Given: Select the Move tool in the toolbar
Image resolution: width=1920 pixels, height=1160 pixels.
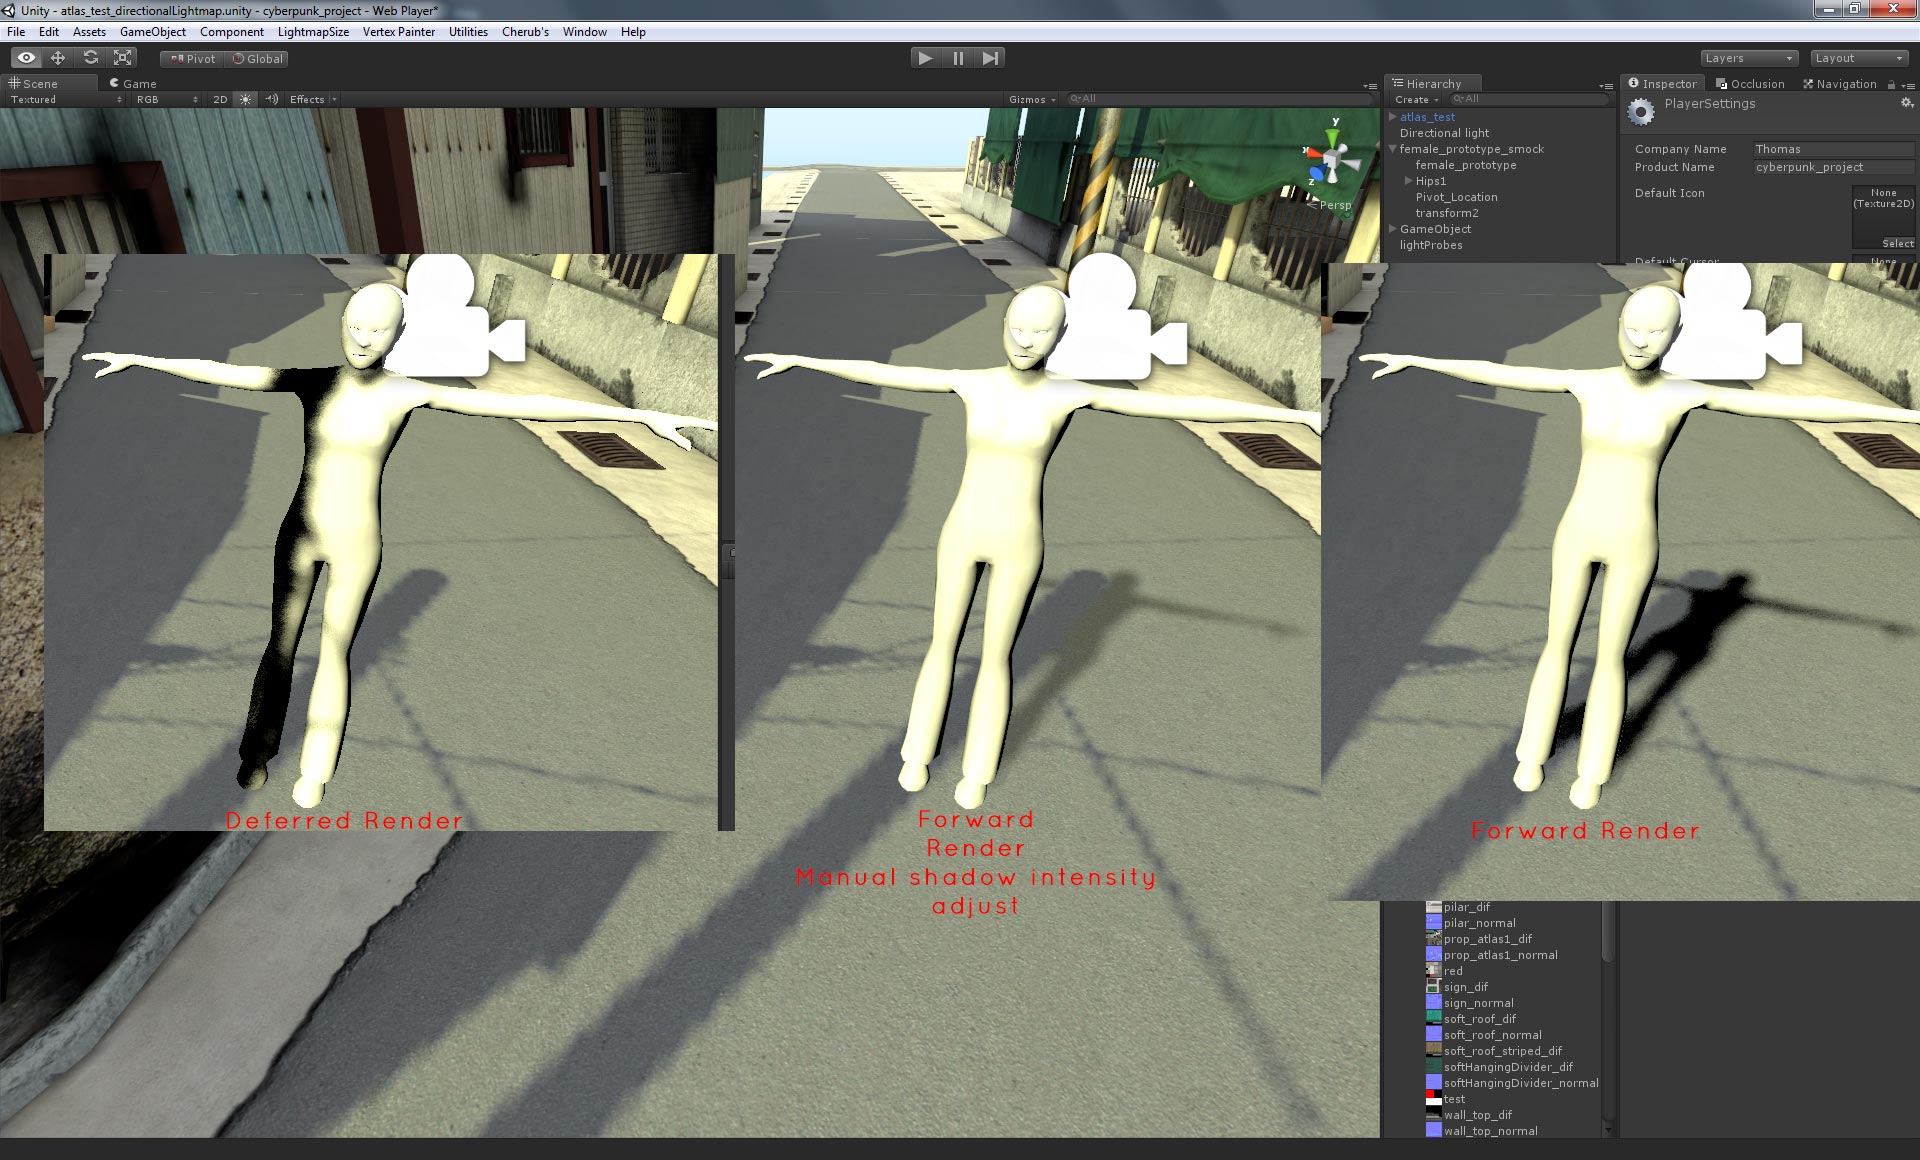Looking at the screenshot, I should point(58,57).
